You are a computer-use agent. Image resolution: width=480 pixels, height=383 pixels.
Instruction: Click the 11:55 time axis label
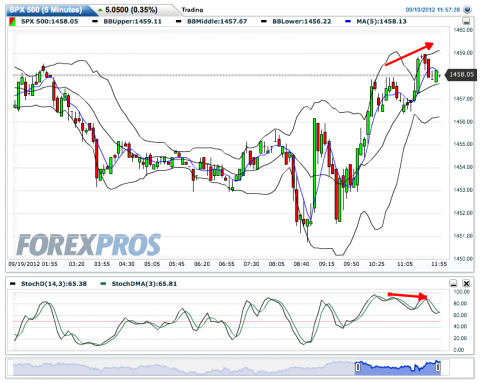[439, 264]
